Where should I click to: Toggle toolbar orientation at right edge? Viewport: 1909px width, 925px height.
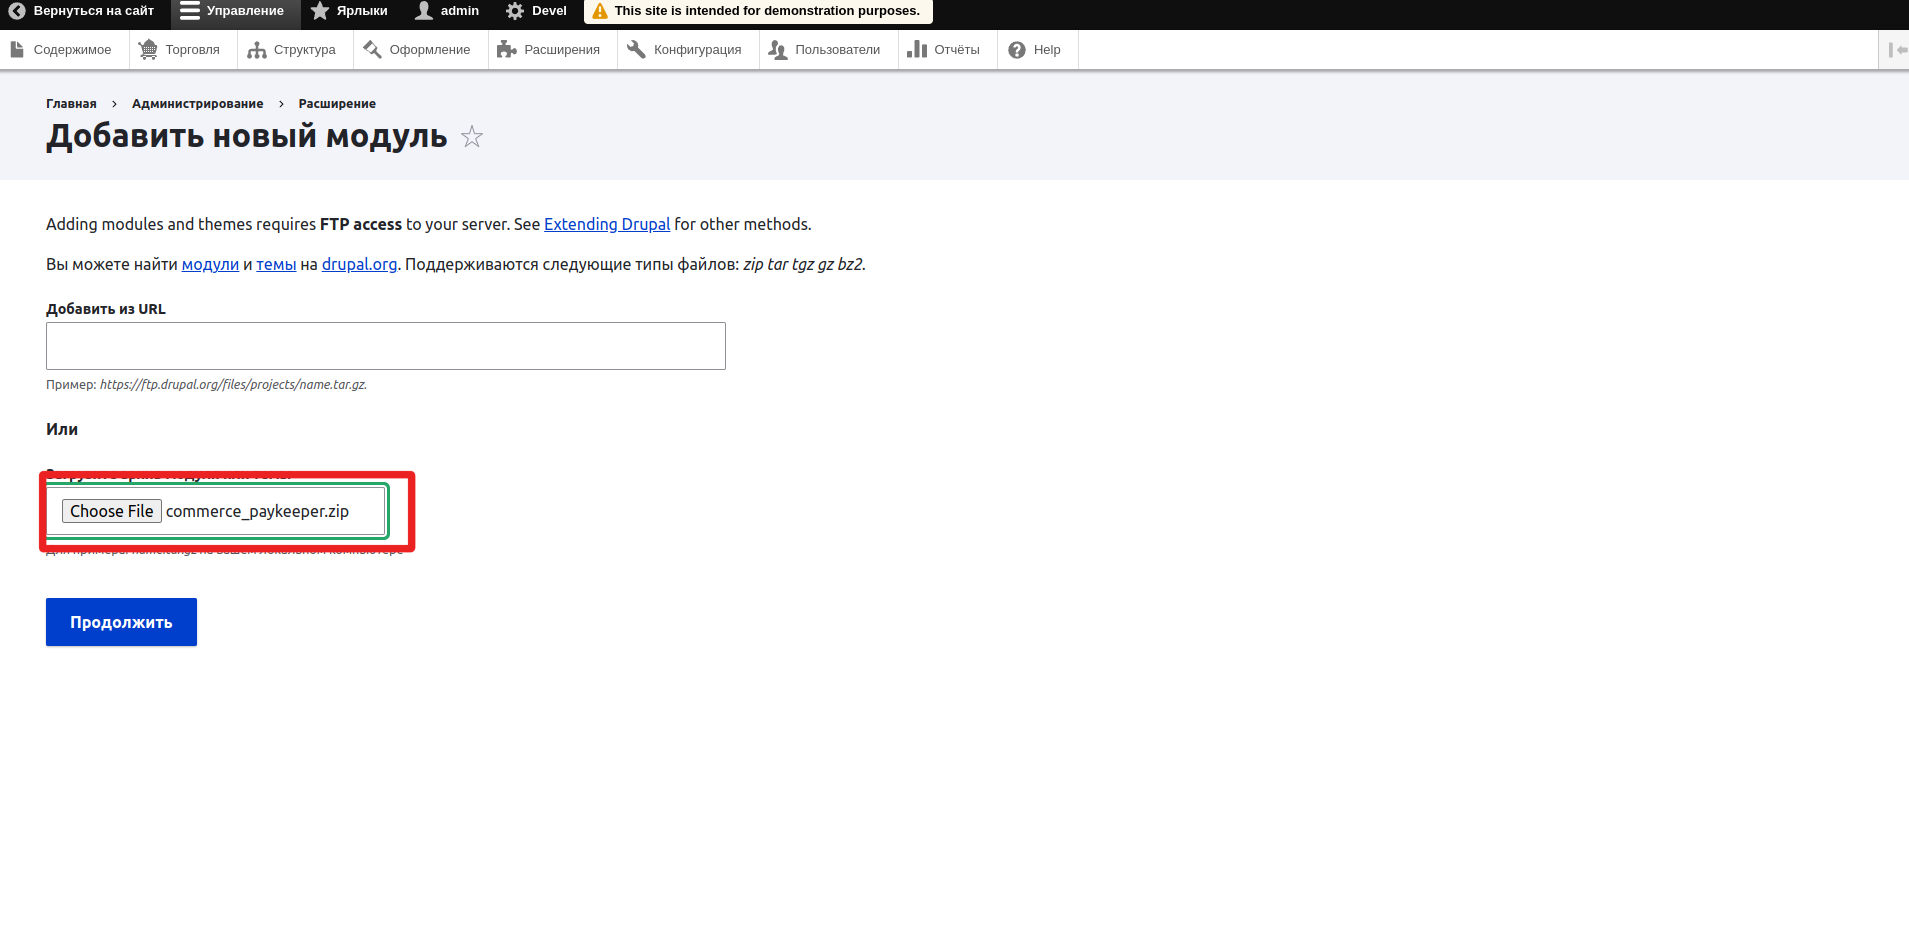pyautogui.click(x=1895, y=50)
